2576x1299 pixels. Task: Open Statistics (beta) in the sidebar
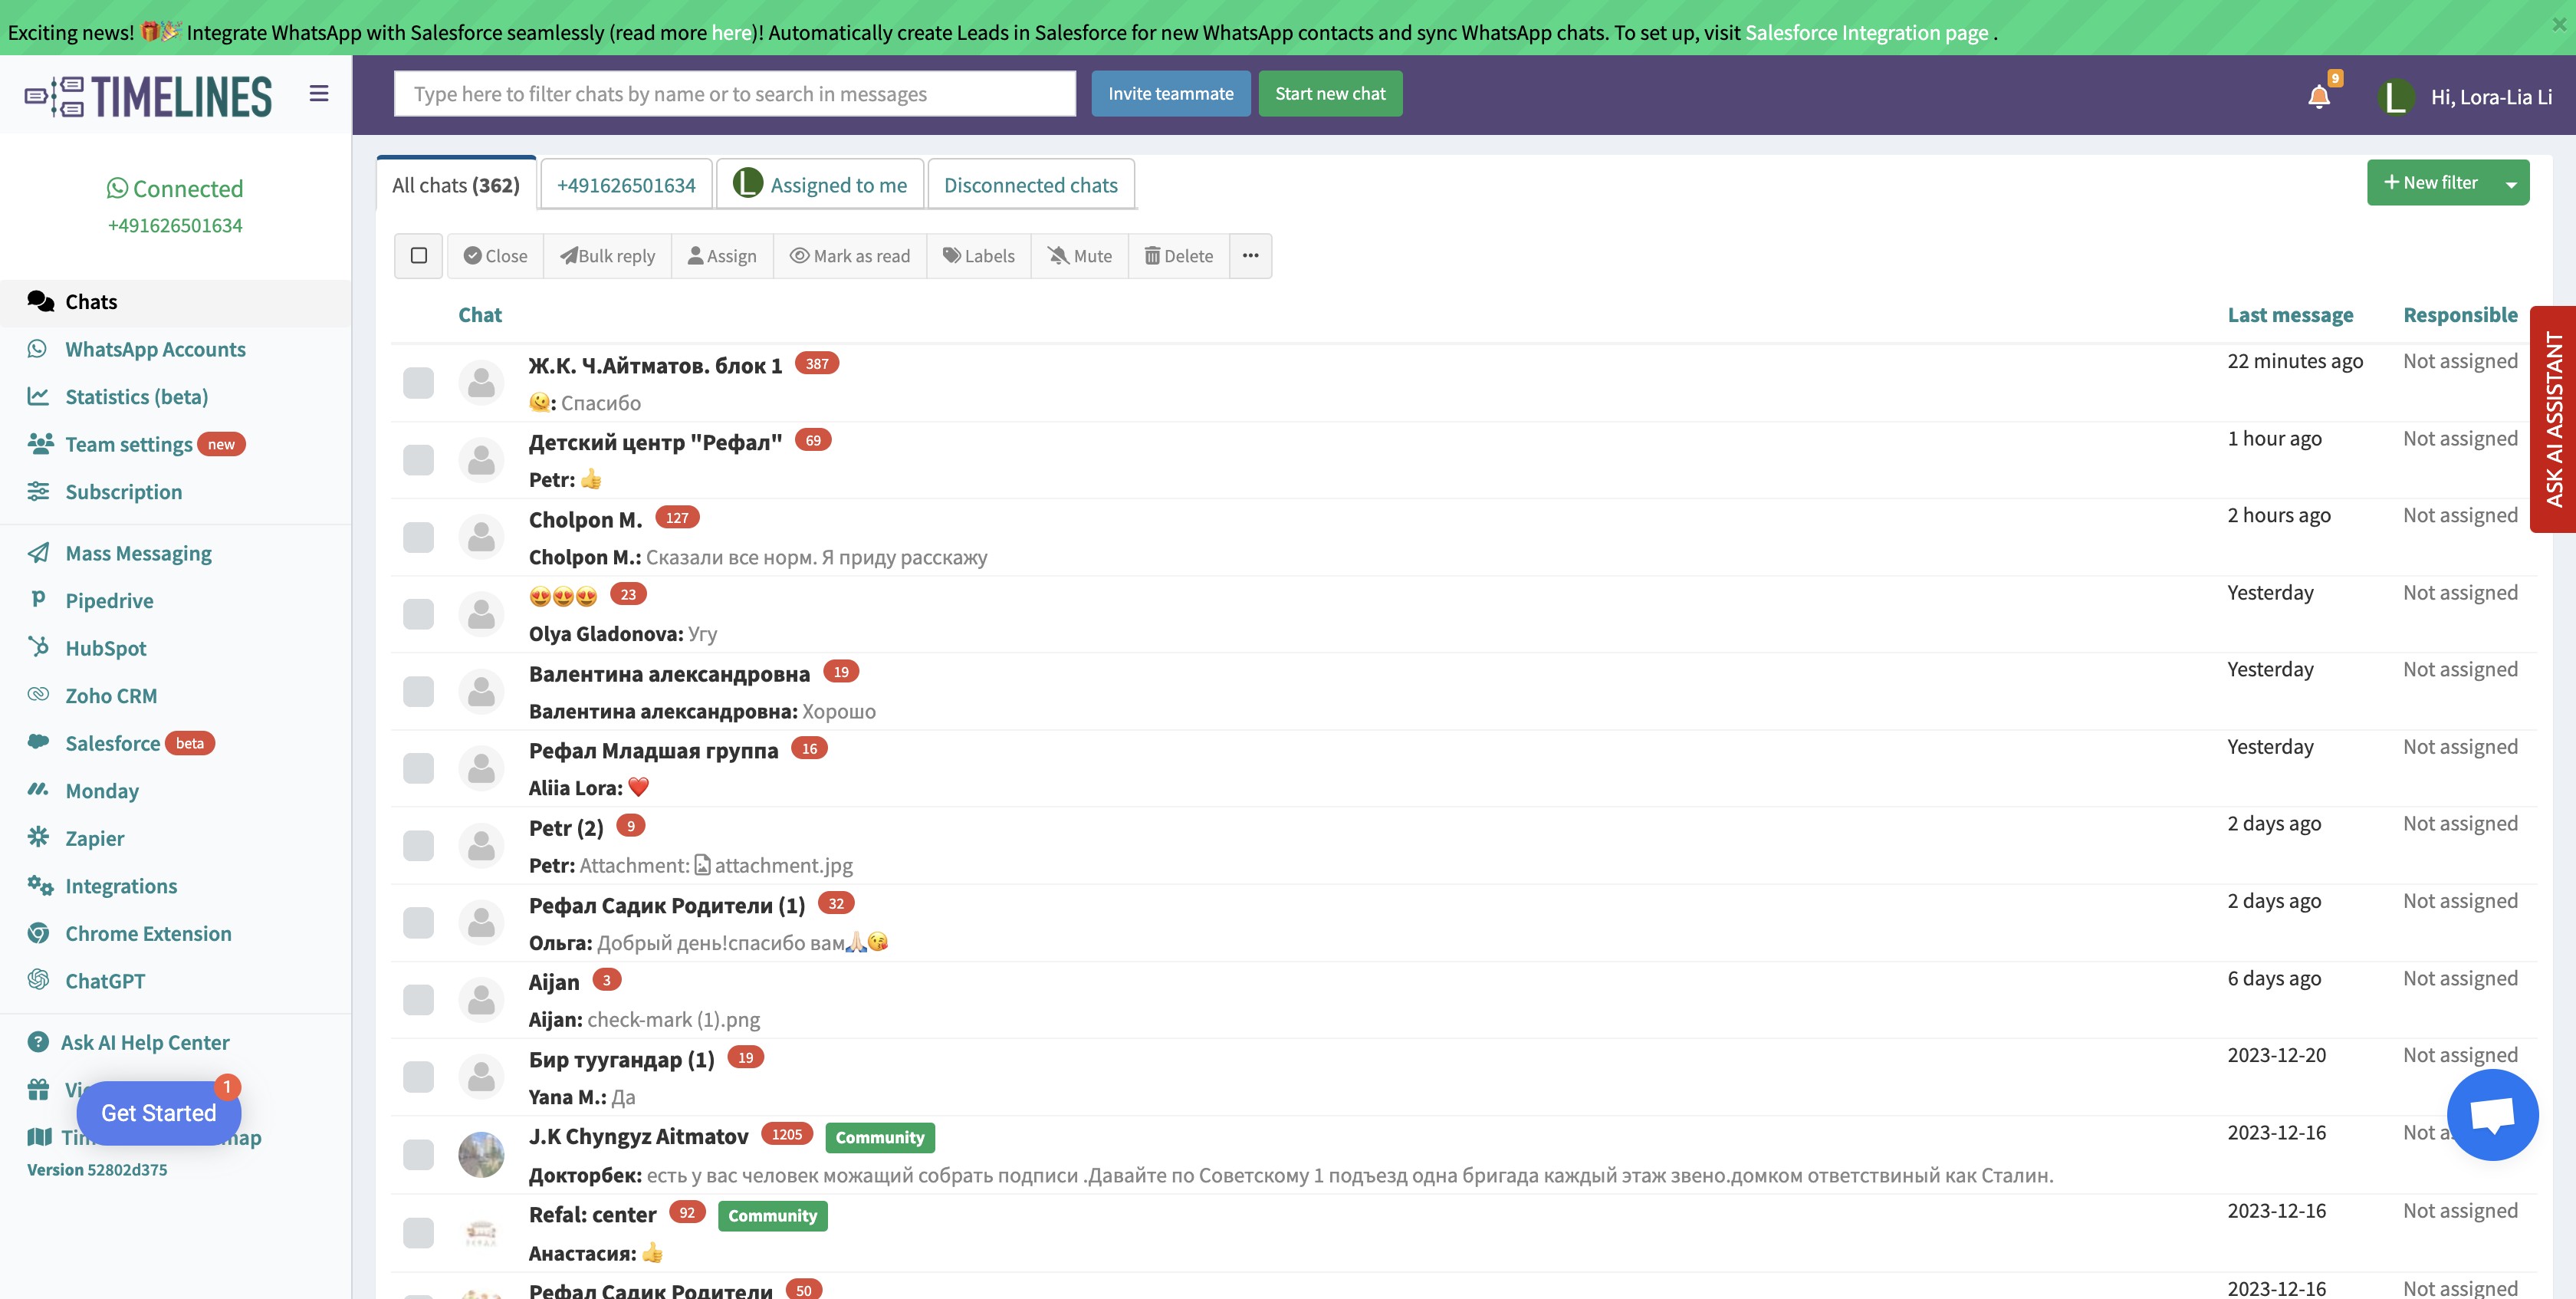136,397
